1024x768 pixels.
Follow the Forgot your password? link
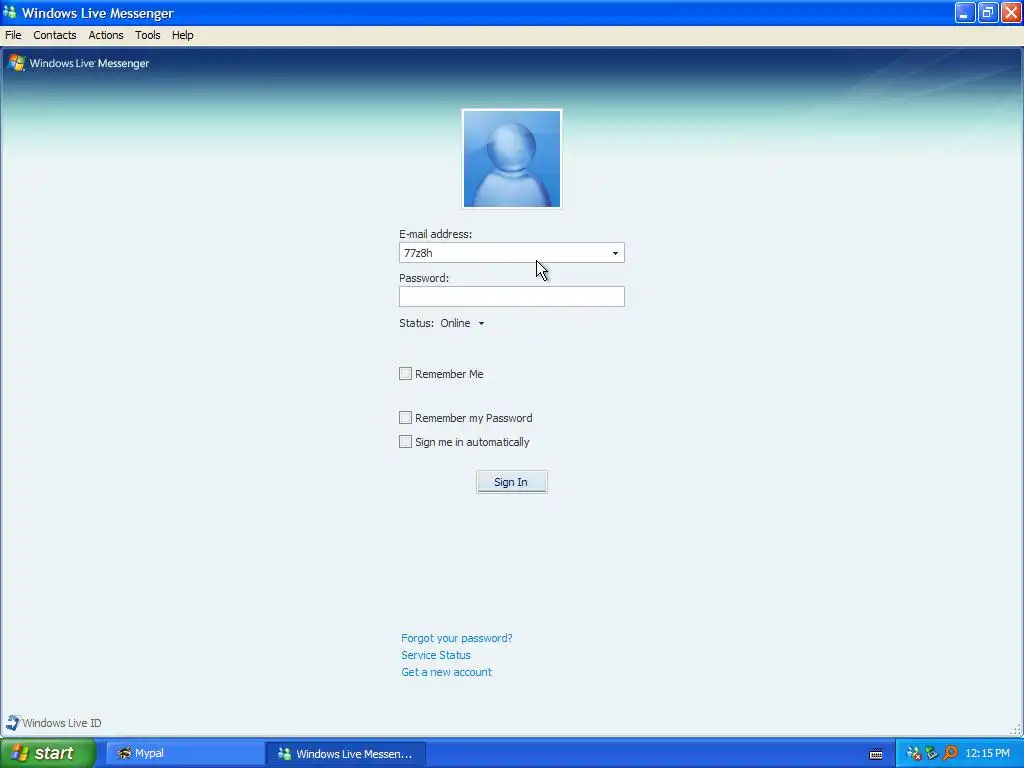click(456, 638)
